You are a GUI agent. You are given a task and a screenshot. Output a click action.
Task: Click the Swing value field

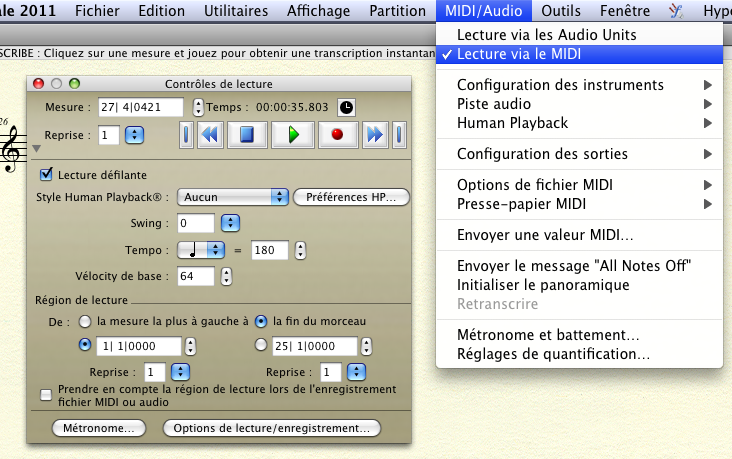pos(196,223)
